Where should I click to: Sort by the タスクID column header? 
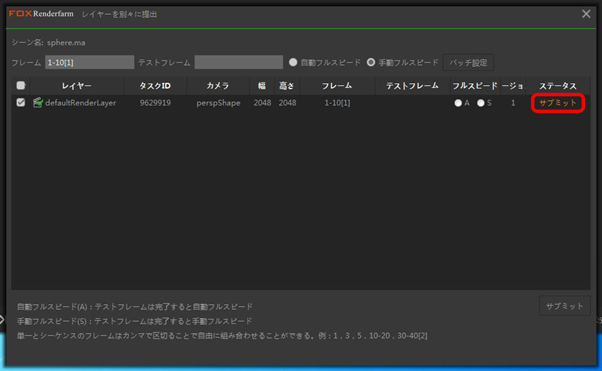(155, 86)
